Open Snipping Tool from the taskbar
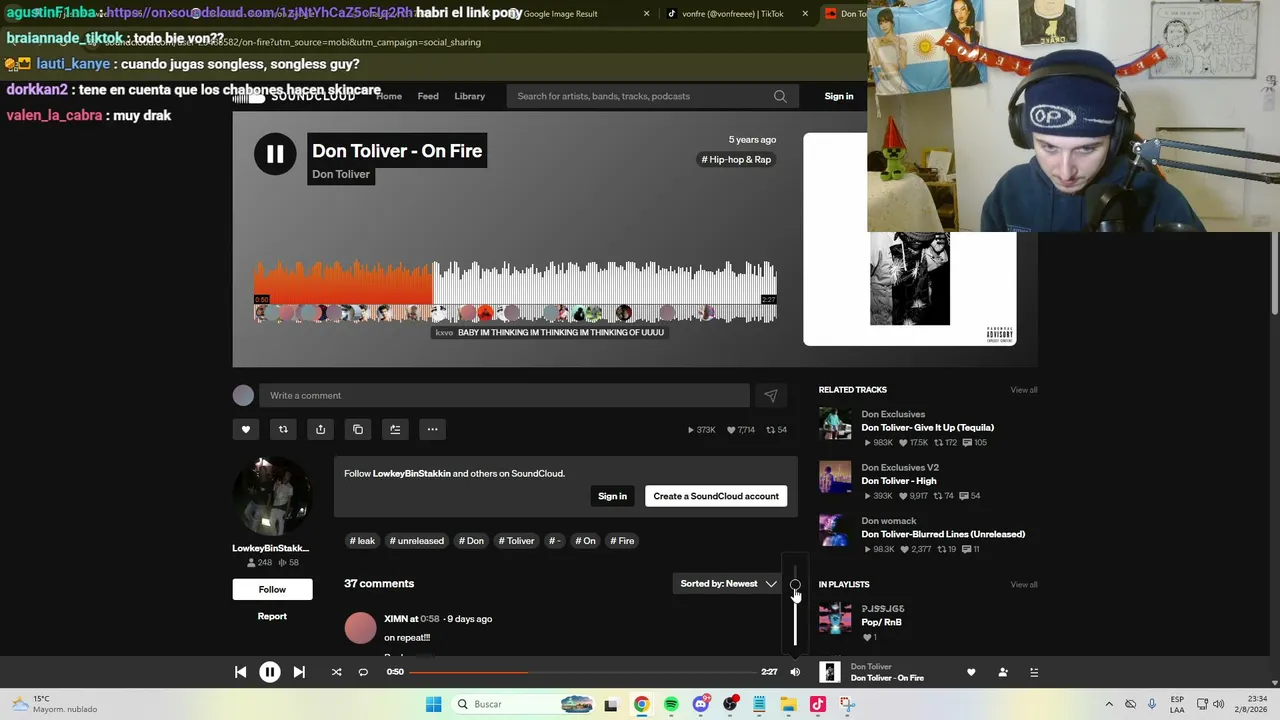 pos(847,704)
